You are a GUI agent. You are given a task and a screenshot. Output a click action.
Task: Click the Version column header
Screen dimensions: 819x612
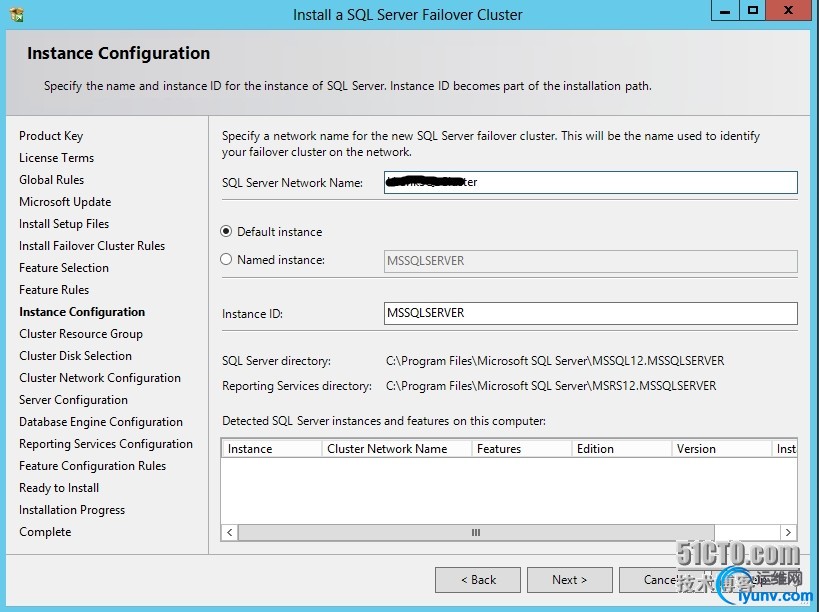[x=721, y=449]
